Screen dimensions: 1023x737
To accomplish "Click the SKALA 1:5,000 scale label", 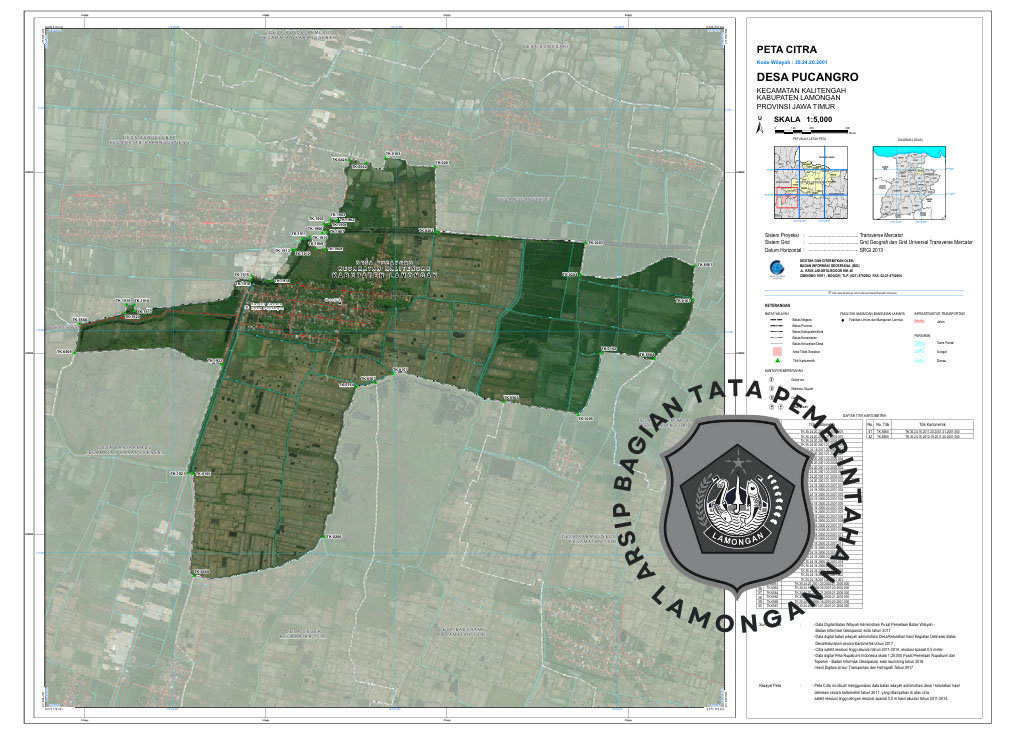I will pos(804,119).
